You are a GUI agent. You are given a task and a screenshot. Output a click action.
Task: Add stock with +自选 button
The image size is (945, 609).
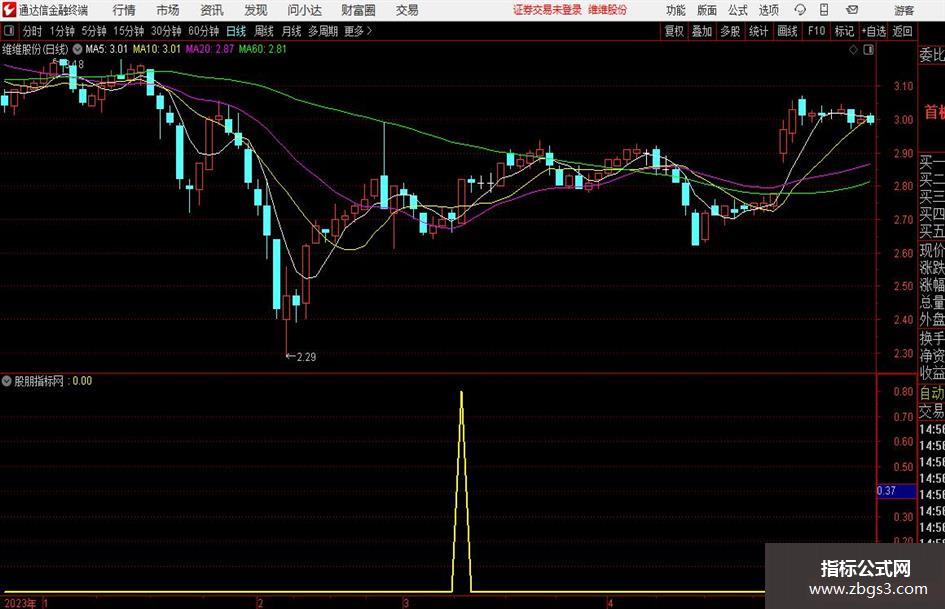click(873, 31)
